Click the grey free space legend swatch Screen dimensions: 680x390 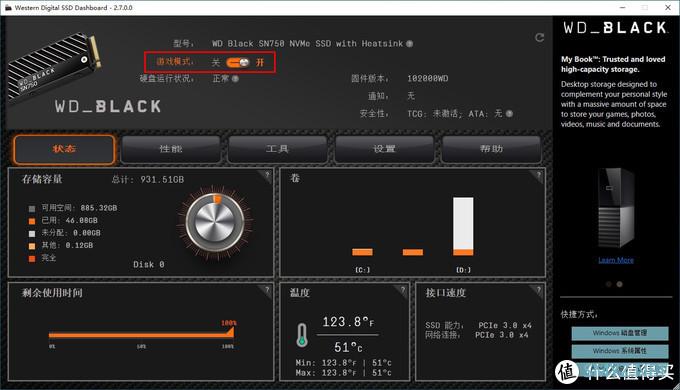[x=32, y=209]
